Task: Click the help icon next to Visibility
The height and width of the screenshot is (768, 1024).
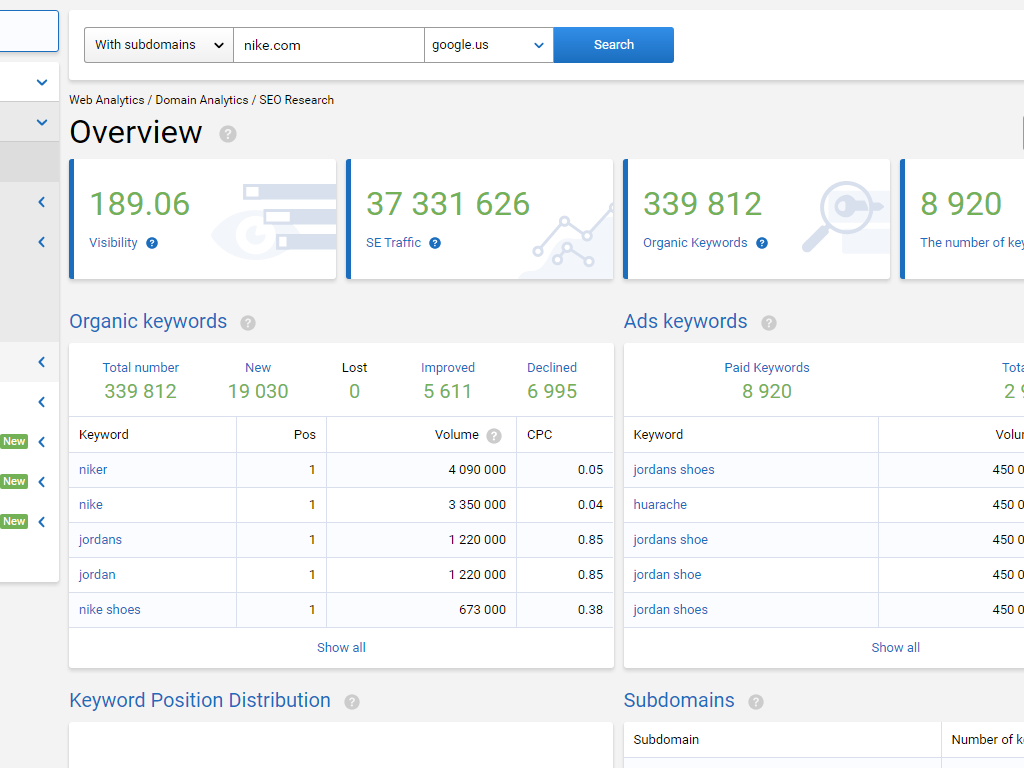Action: tap(152, 243)
